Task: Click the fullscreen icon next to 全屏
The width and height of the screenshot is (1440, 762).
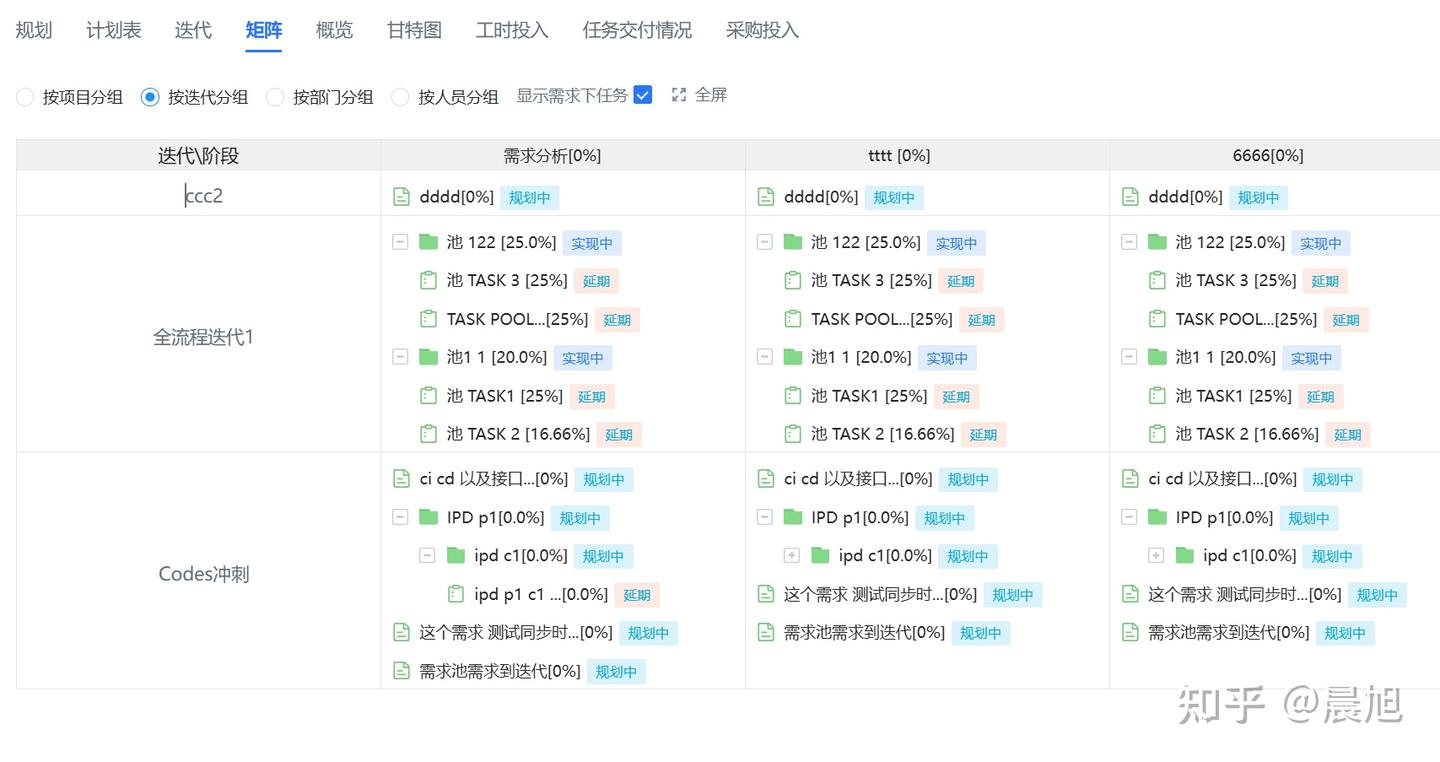Action: coord(679,95)
